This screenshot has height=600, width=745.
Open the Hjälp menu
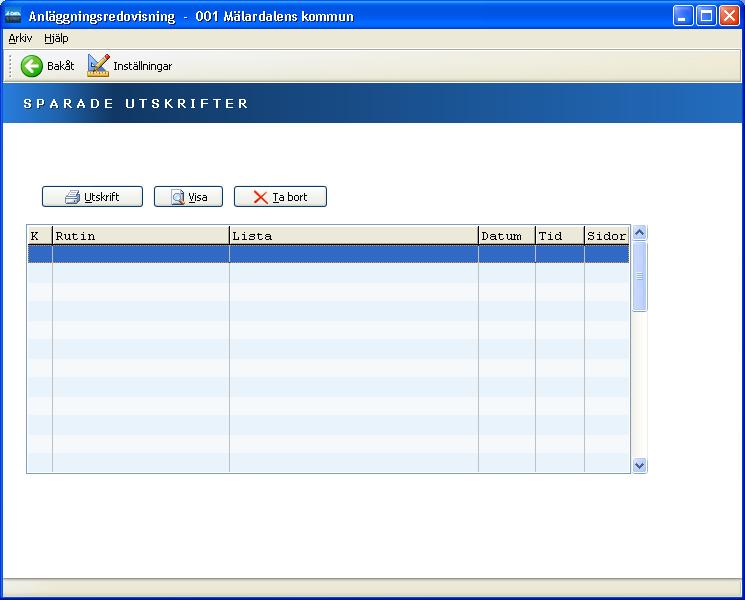[56, 38]
